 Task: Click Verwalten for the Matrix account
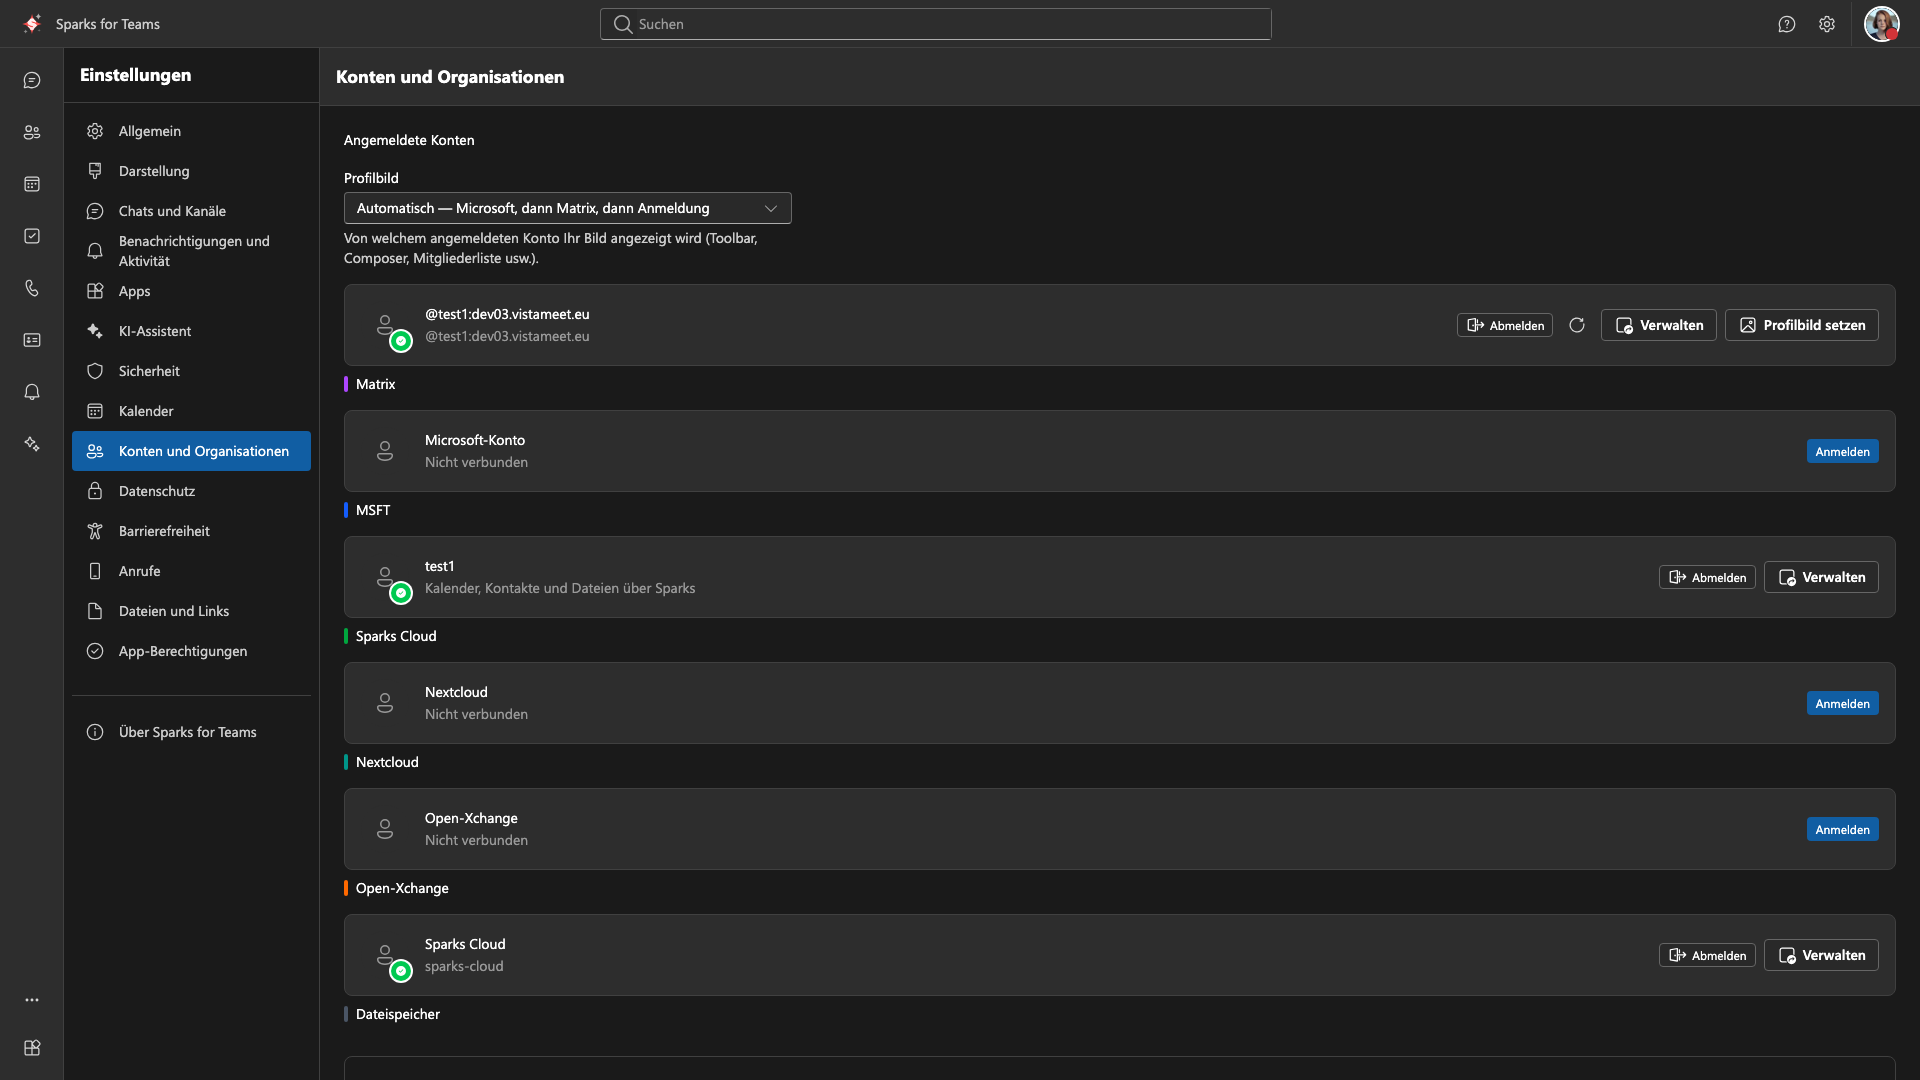point(1659,325)
